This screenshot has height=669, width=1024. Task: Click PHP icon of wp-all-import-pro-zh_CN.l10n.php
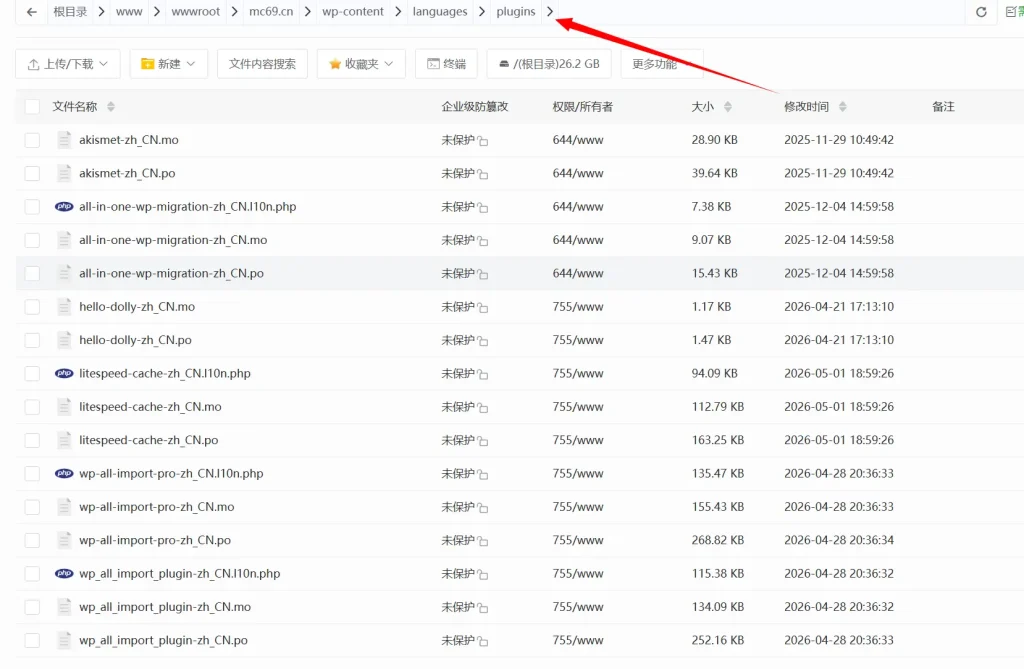(x=64, y=473)
